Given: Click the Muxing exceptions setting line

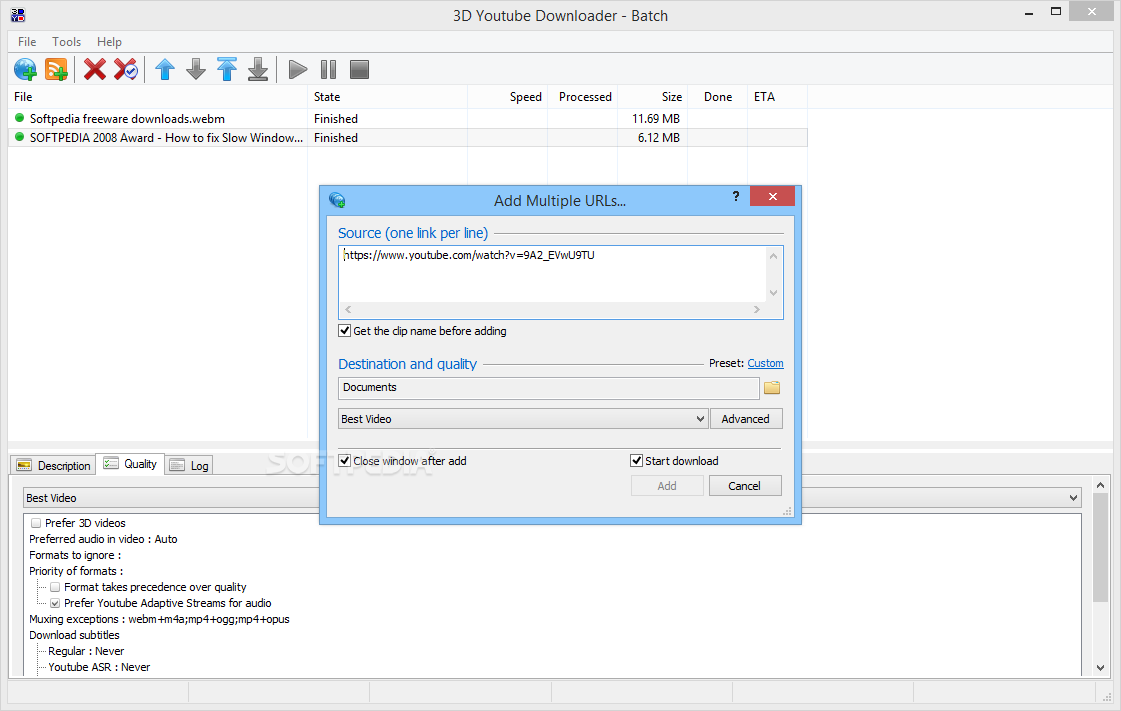Looking at the screenshot, I should (159, 619).
